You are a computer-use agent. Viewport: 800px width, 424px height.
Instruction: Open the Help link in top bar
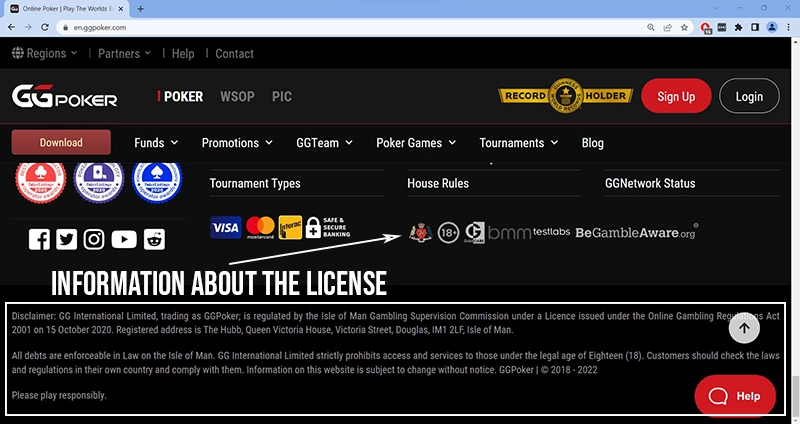tap(183, 53)
